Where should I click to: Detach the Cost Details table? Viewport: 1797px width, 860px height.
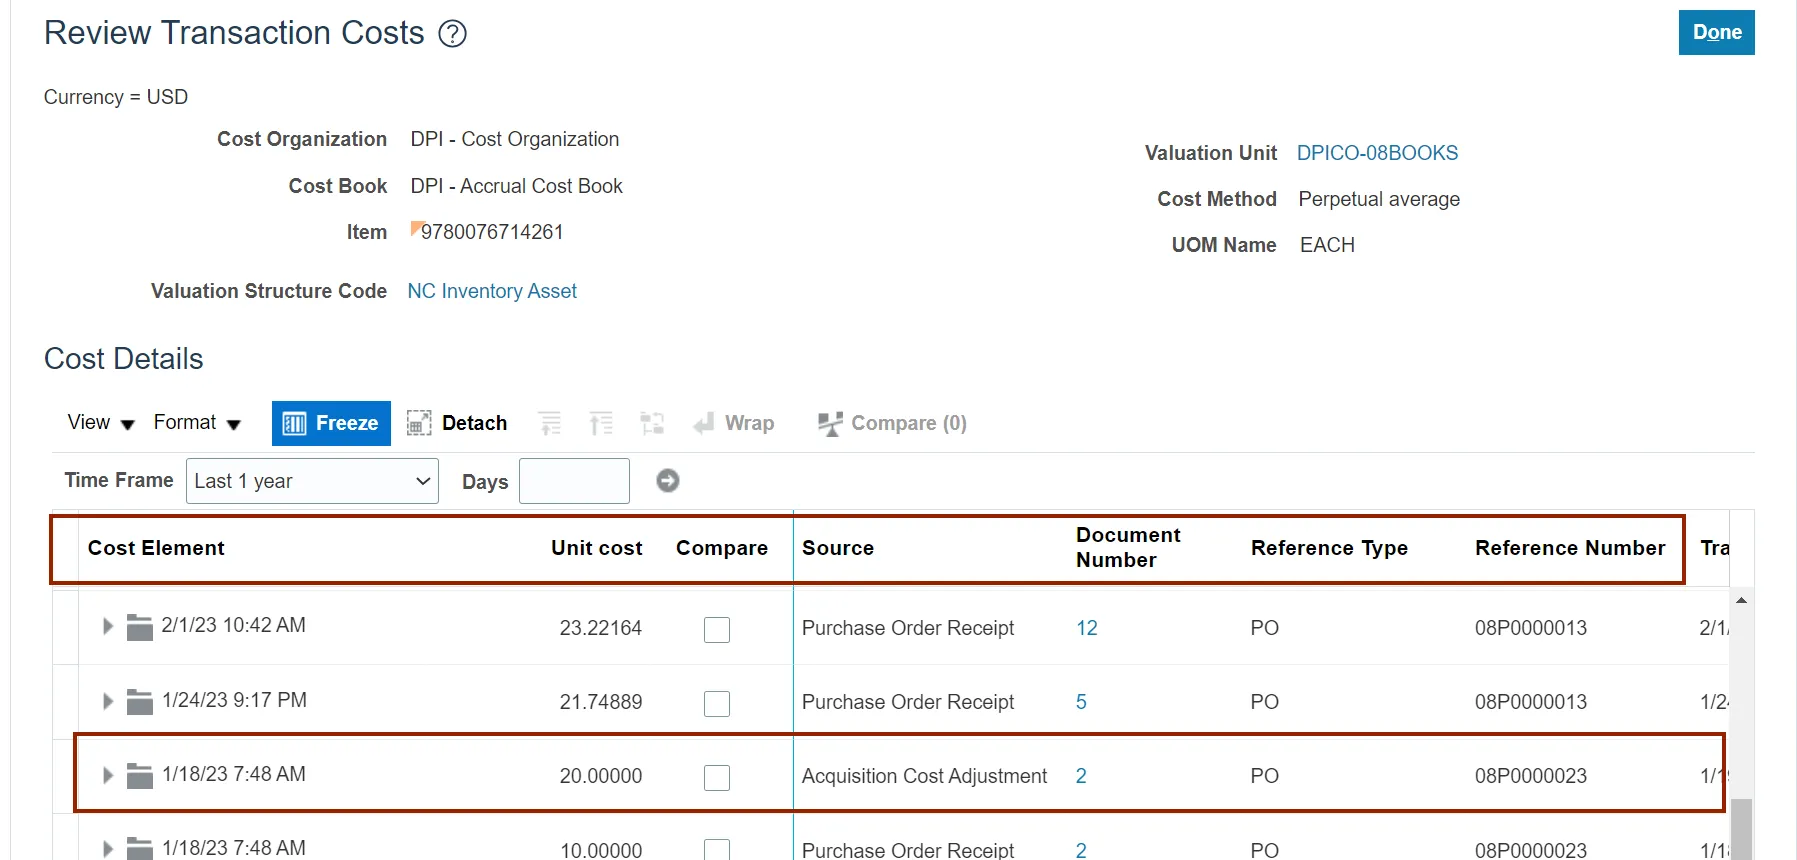(457, 423)
